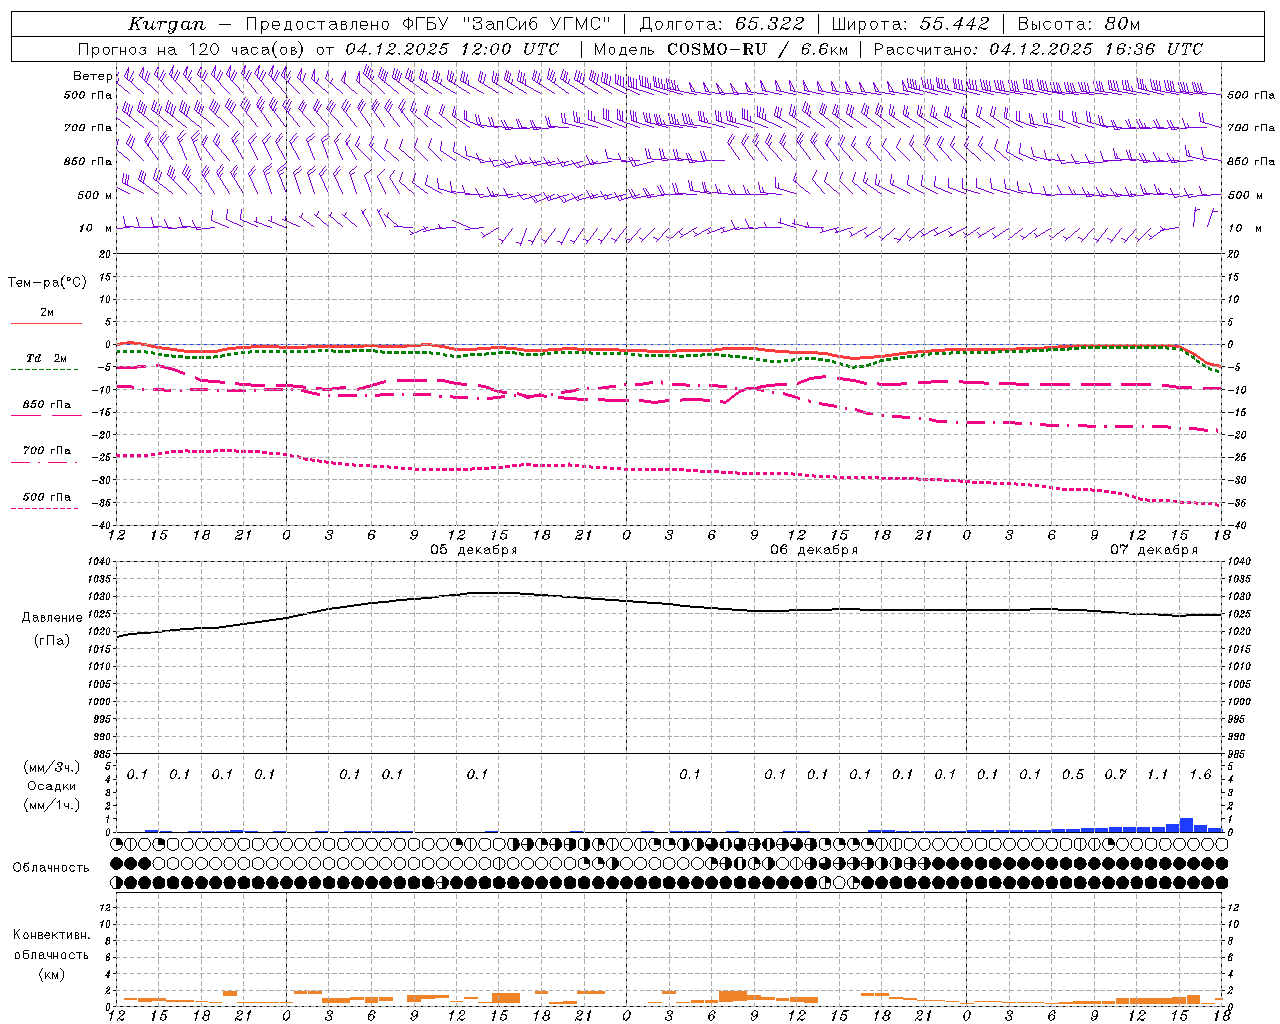Click the 'Тем-ра(°C)' temperature panel label
The height and width of the screenshot is (1024, 1280).
coord(47,283)
